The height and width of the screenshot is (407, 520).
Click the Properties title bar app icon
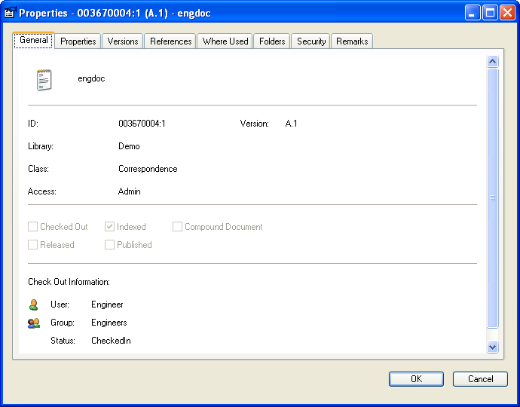tap(10, 13)
